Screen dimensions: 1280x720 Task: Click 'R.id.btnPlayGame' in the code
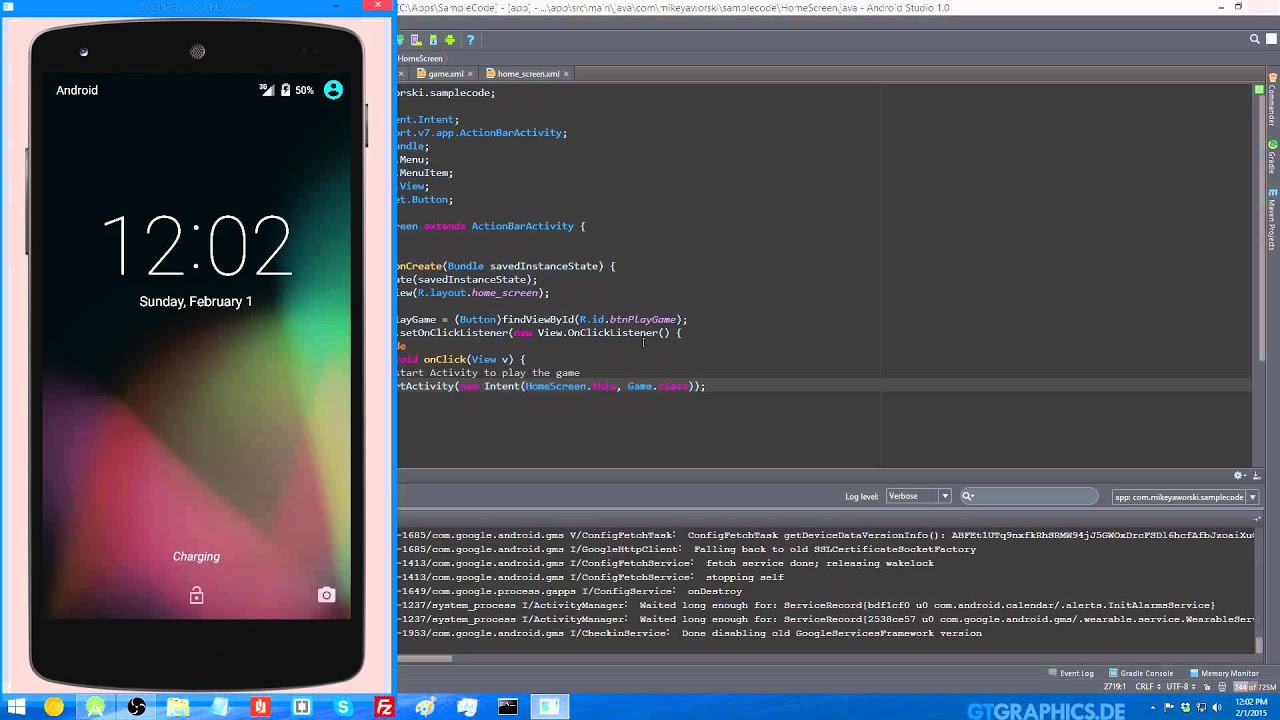(627, 319)
